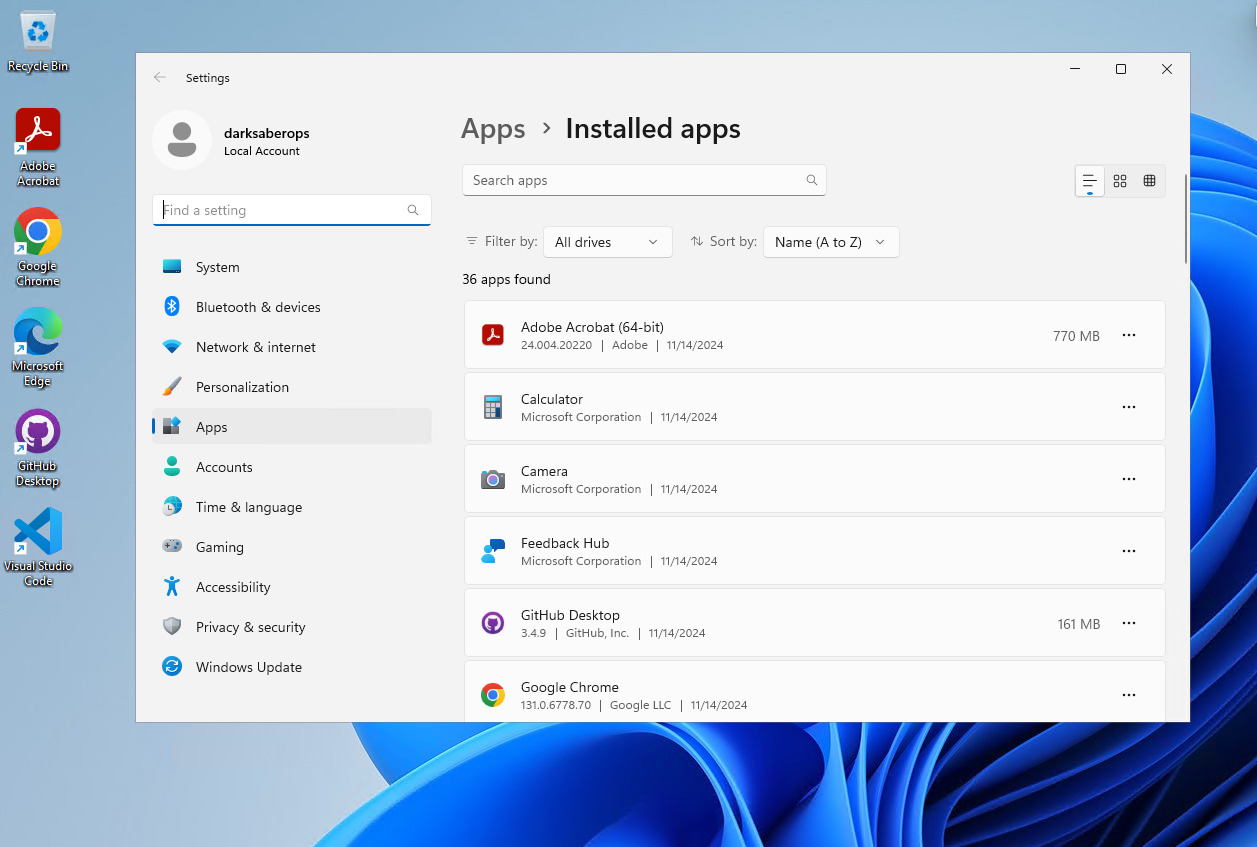Switch to grid view layout icon
1257x847 pixels.
1120,181
